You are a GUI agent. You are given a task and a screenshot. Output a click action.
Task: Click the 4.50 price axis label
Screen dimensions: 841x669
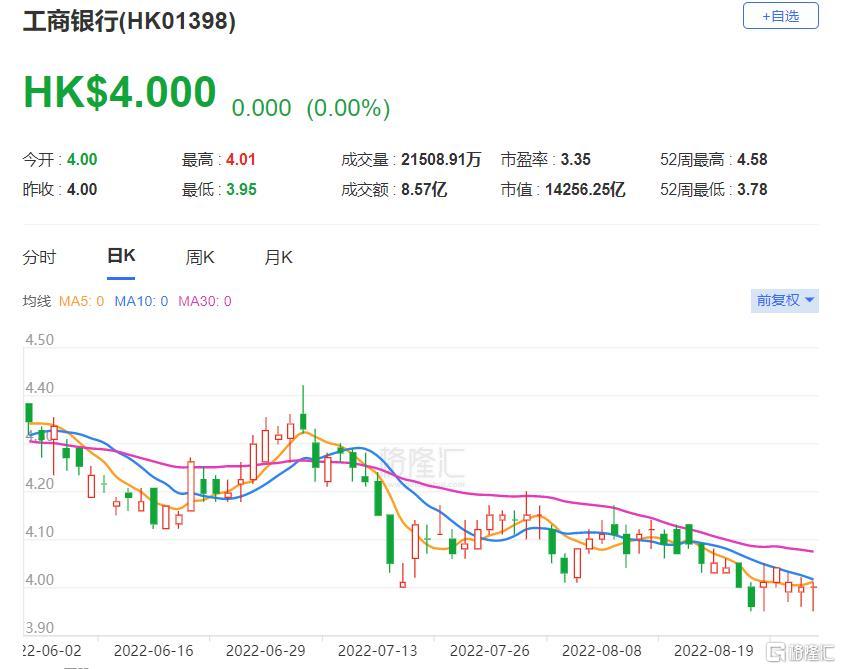[40, 340]
